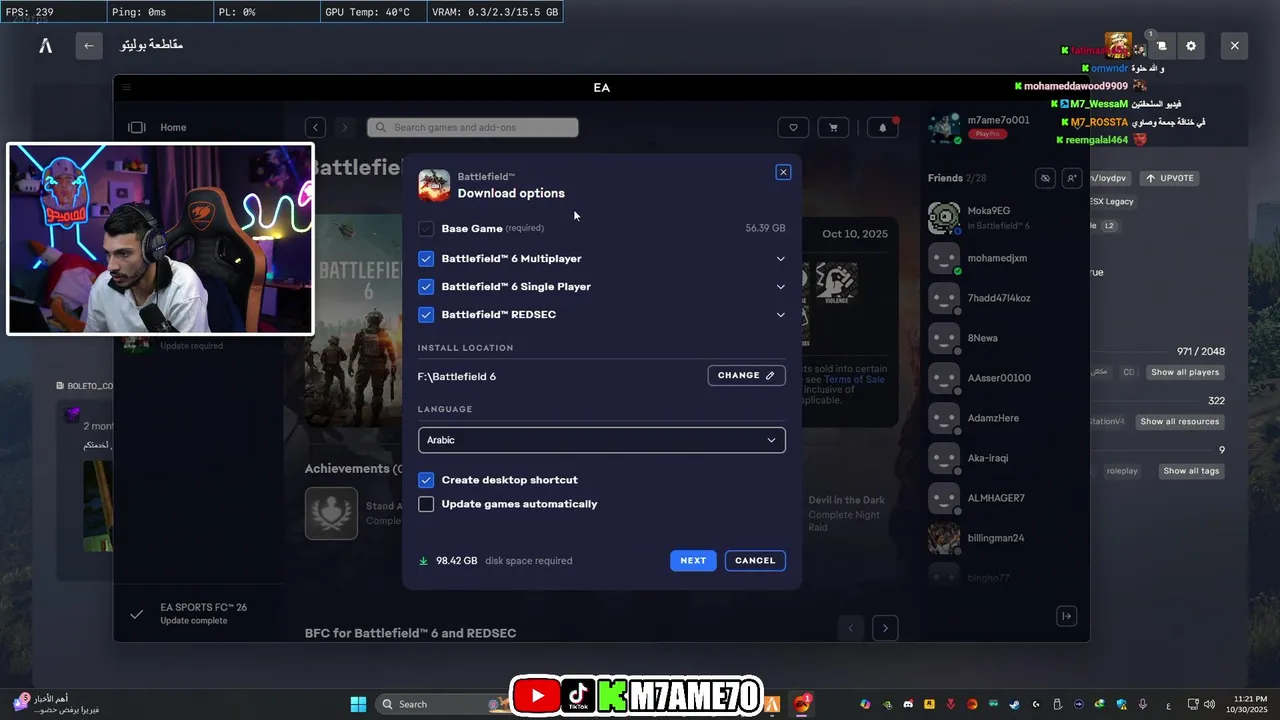This screenshot has width=1280, height=720.
Task: Click EA SPORTS FC 26 Update complete entry
Action: point(203,614)
